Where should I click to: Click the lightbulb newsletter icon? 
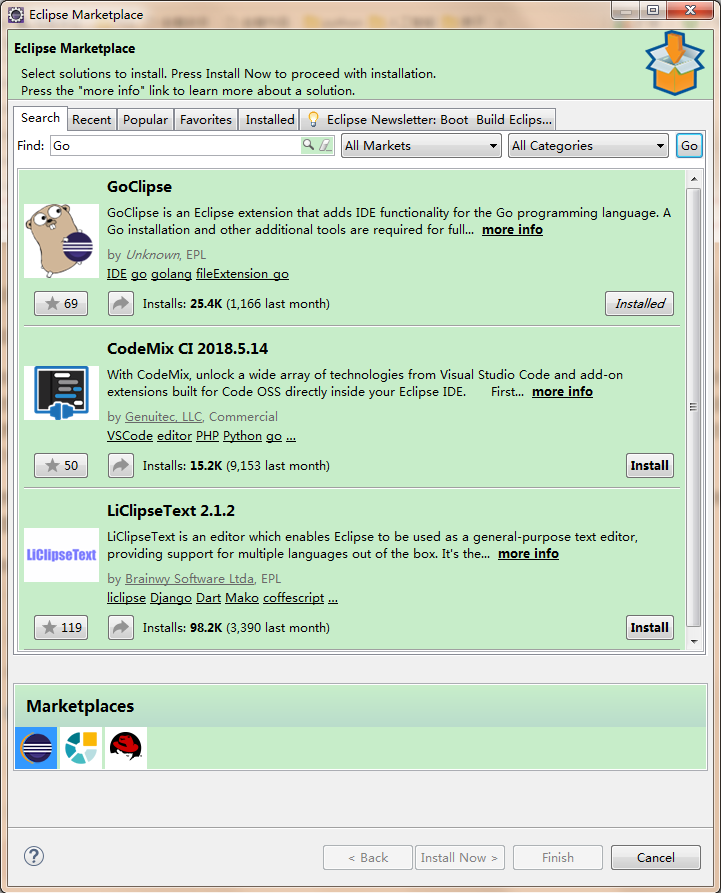pos(313,120)
